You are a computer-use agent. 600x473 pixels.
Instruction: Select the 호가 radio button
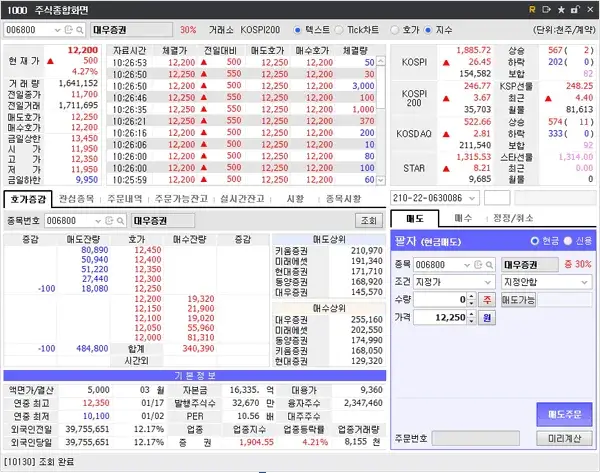tap(395, 30)
